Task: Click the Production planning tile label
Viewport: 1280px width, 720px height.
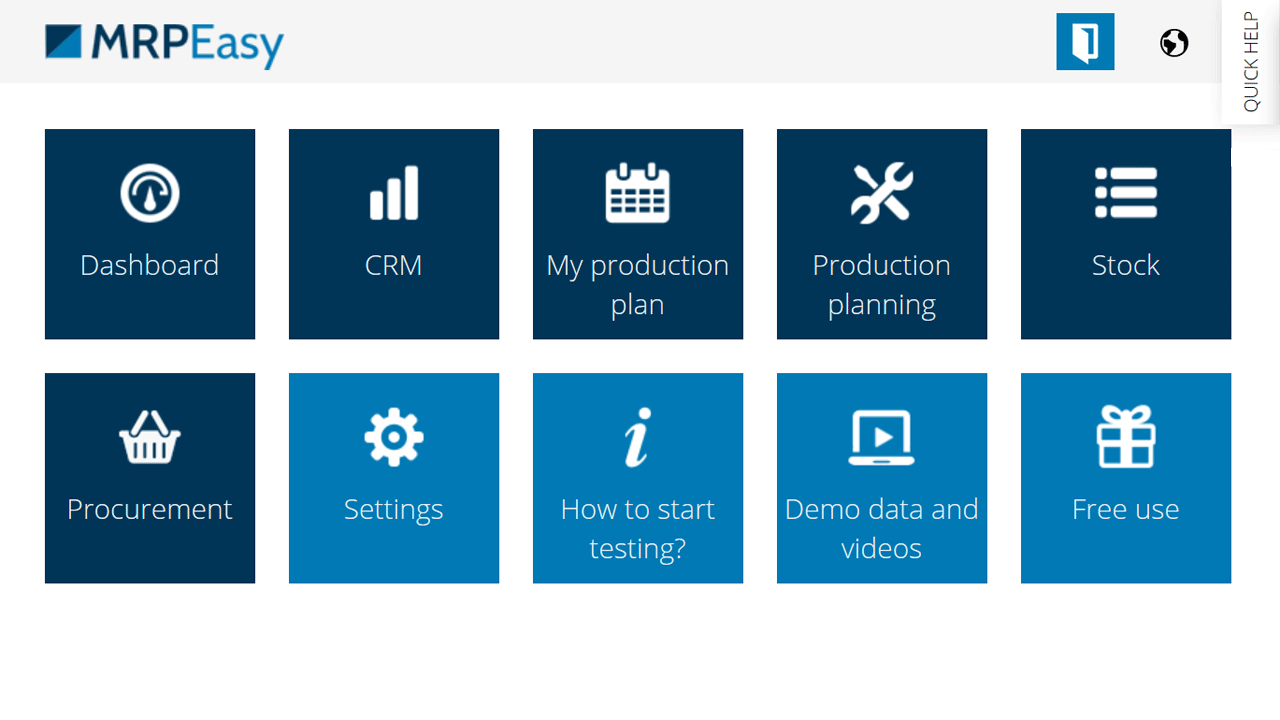Action: 882,284
